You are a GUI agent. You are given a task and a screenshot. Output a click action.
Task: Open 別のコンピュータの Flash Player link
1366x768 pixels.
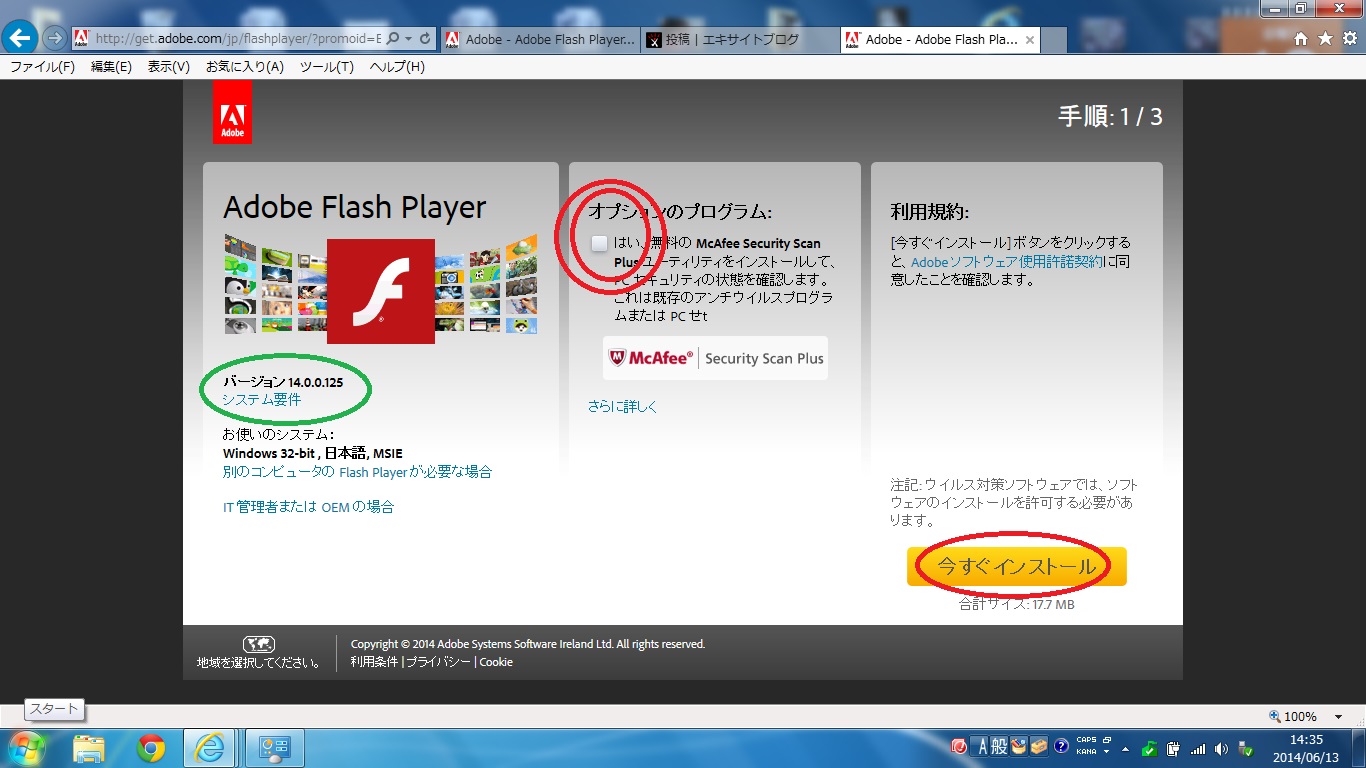[357, 472]
